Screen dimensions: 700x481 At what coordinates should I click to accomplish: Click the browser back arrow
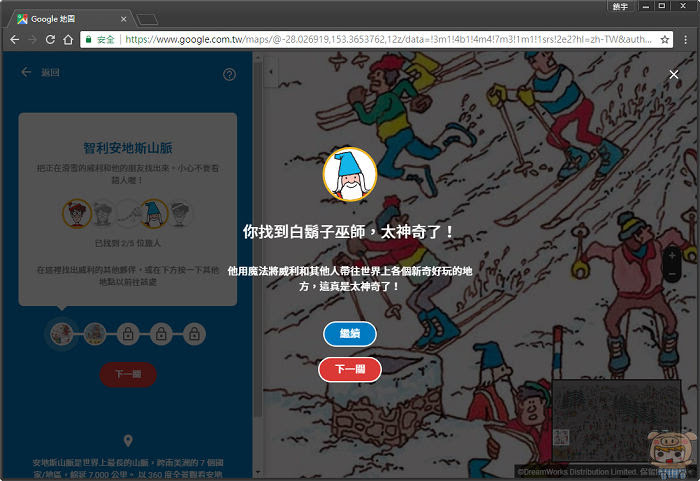tap(15, 40)
